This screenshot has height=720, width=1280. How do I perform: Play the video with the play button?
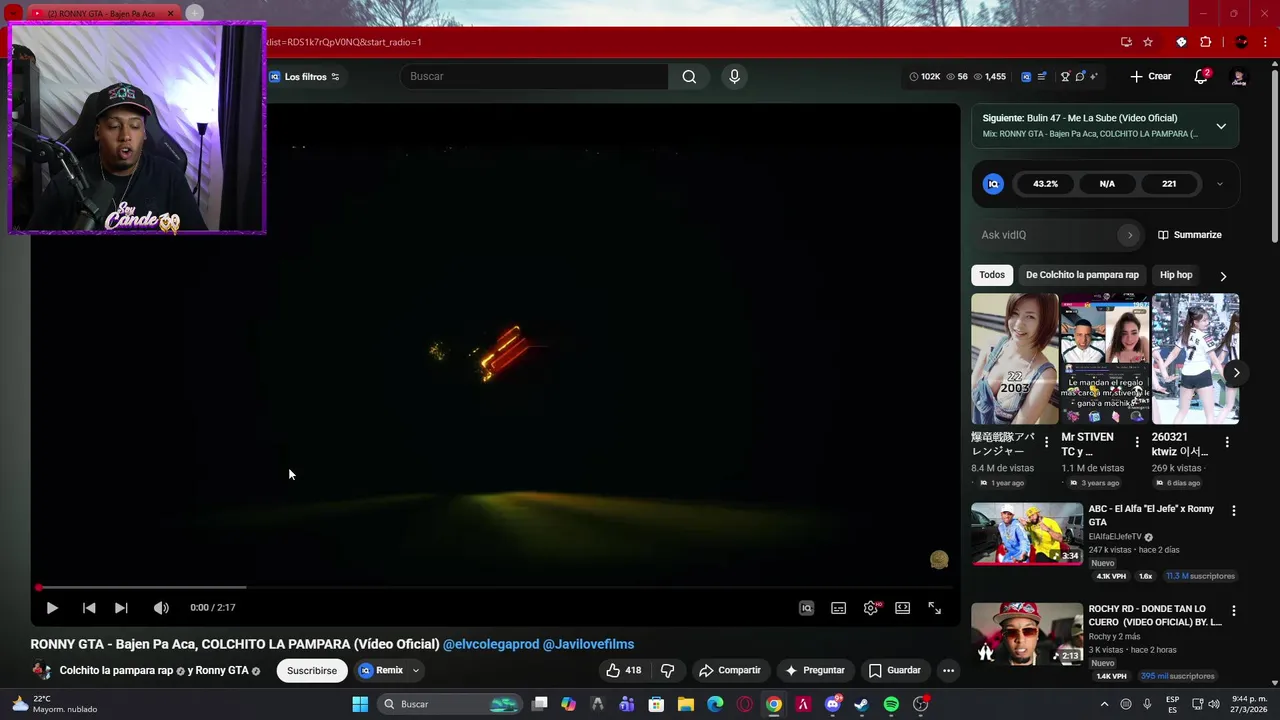52,608
